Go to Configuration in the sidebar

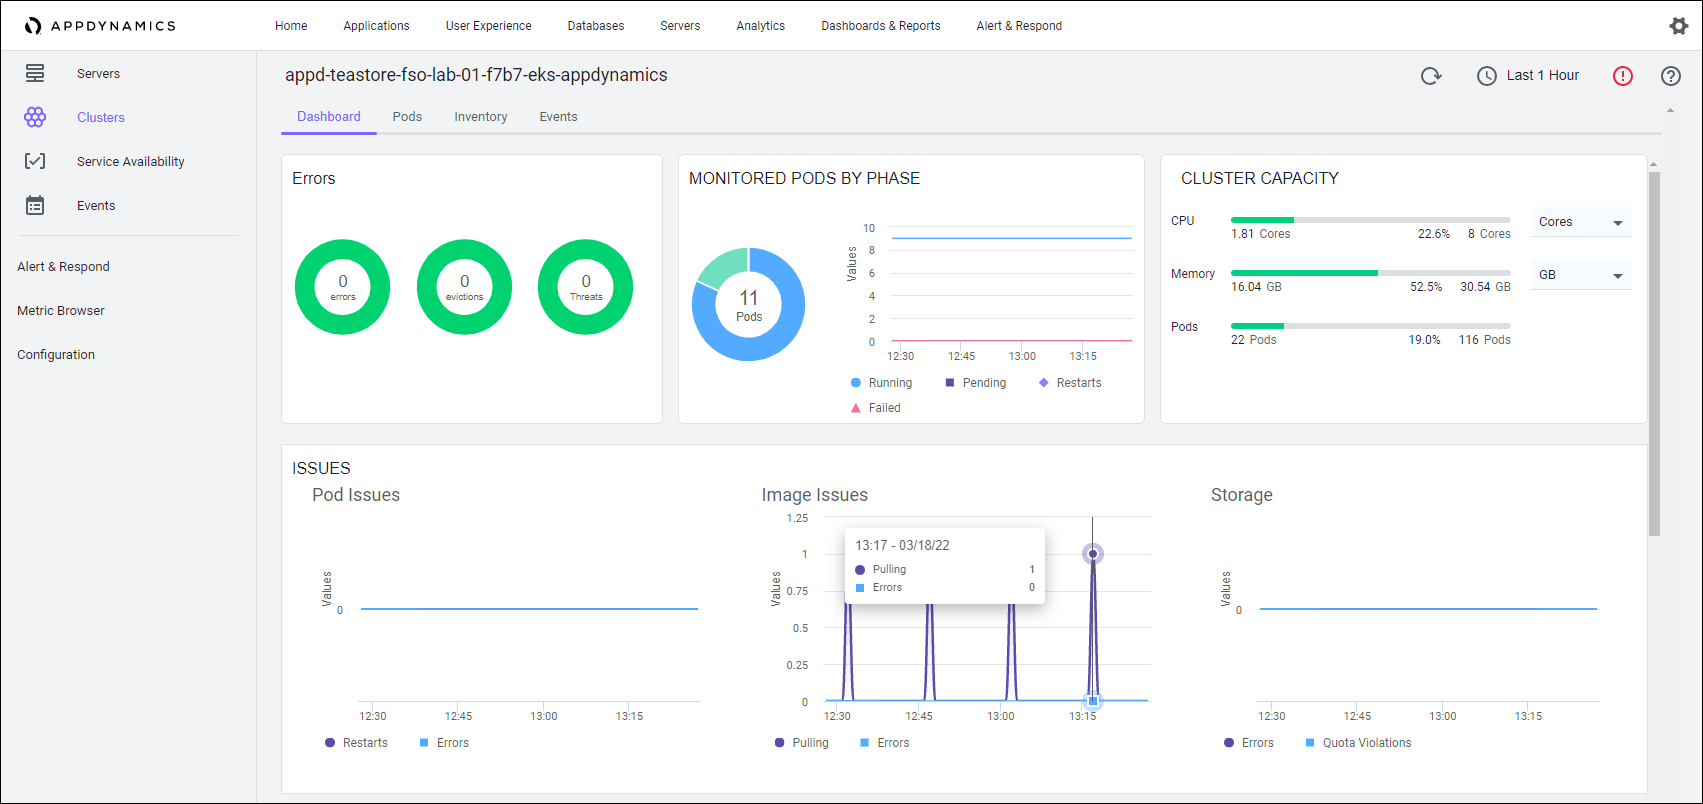pos(56,355)
